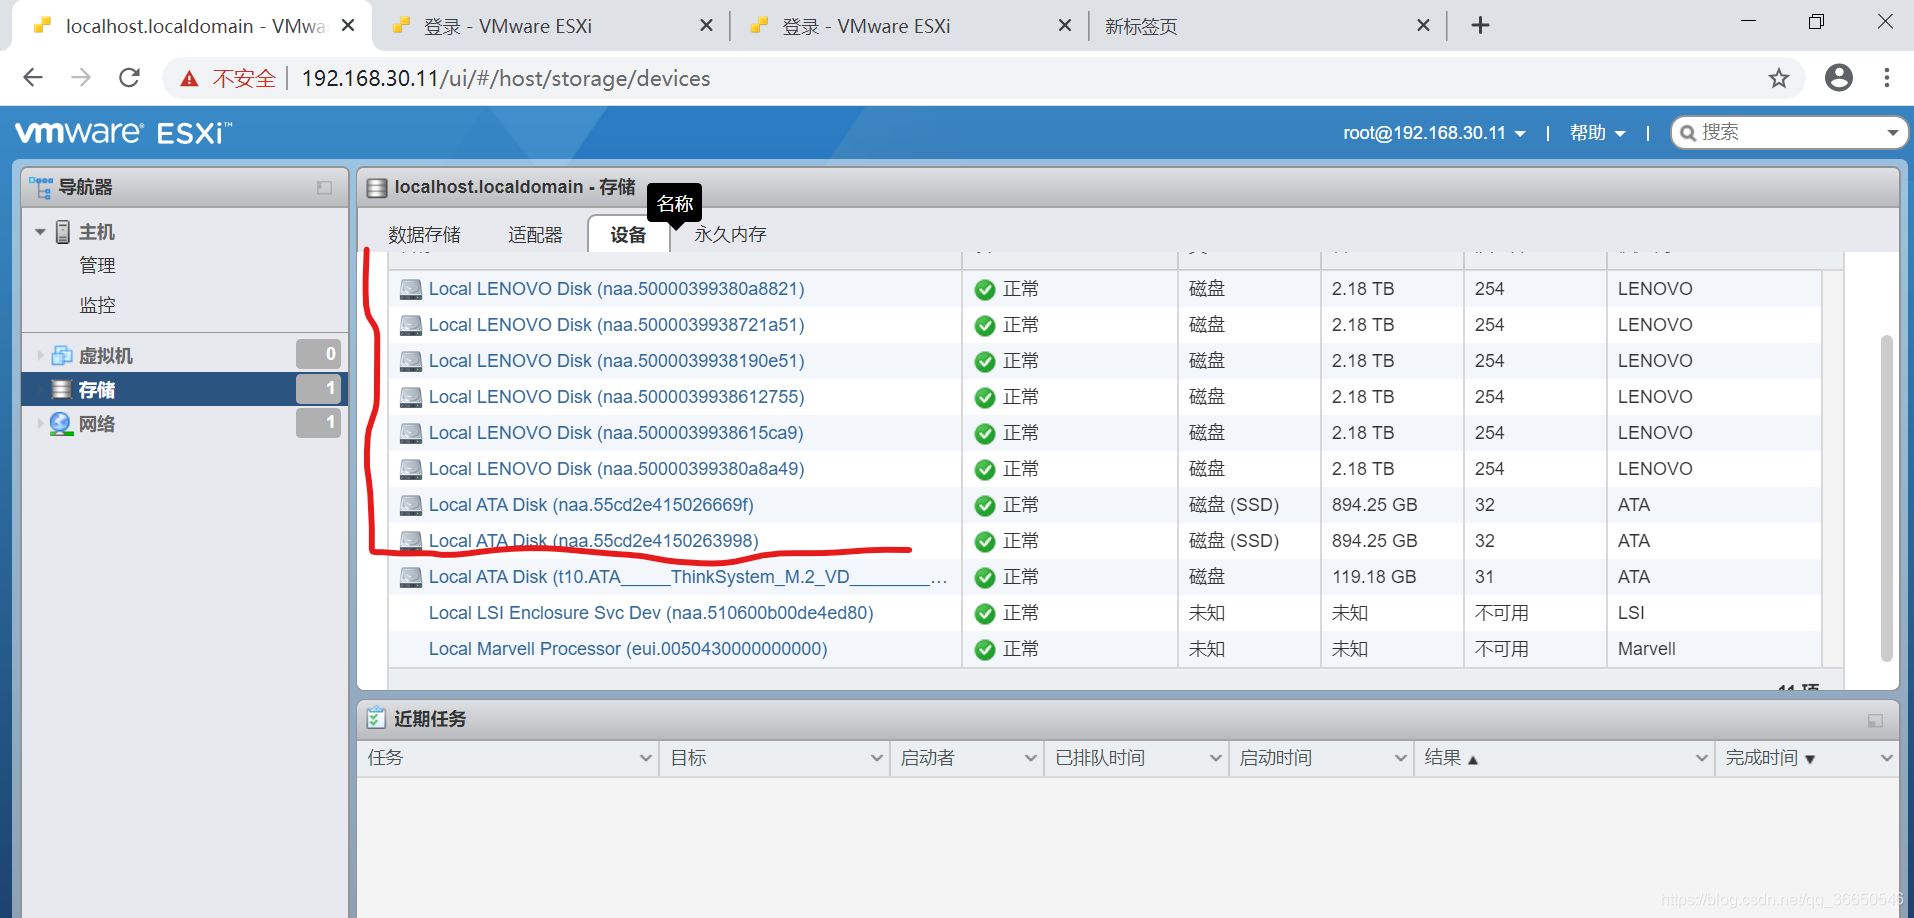Minimize the recent tasks panel icon
1914x918 pixels.
1875,721
